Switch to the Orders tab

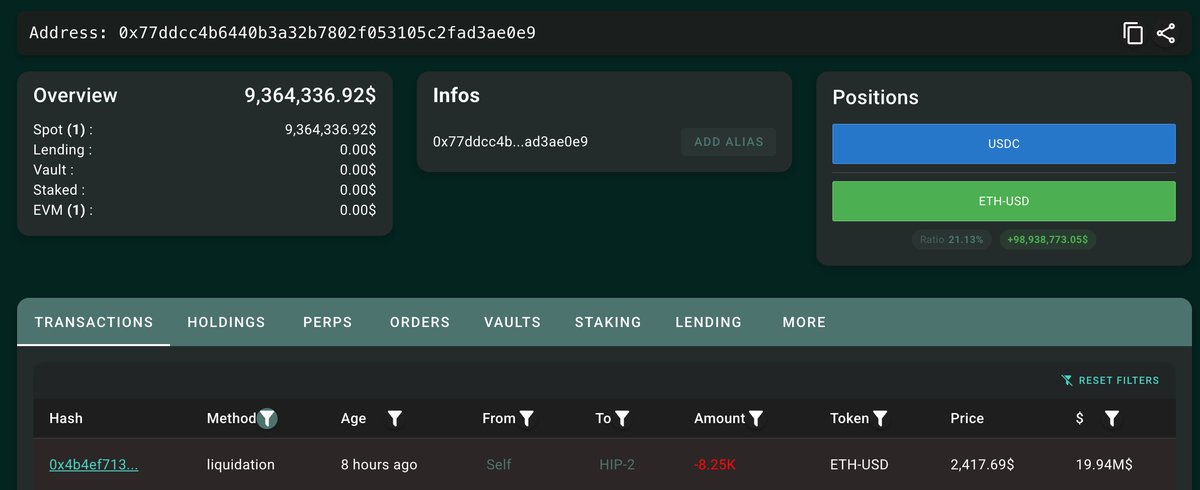420,322
